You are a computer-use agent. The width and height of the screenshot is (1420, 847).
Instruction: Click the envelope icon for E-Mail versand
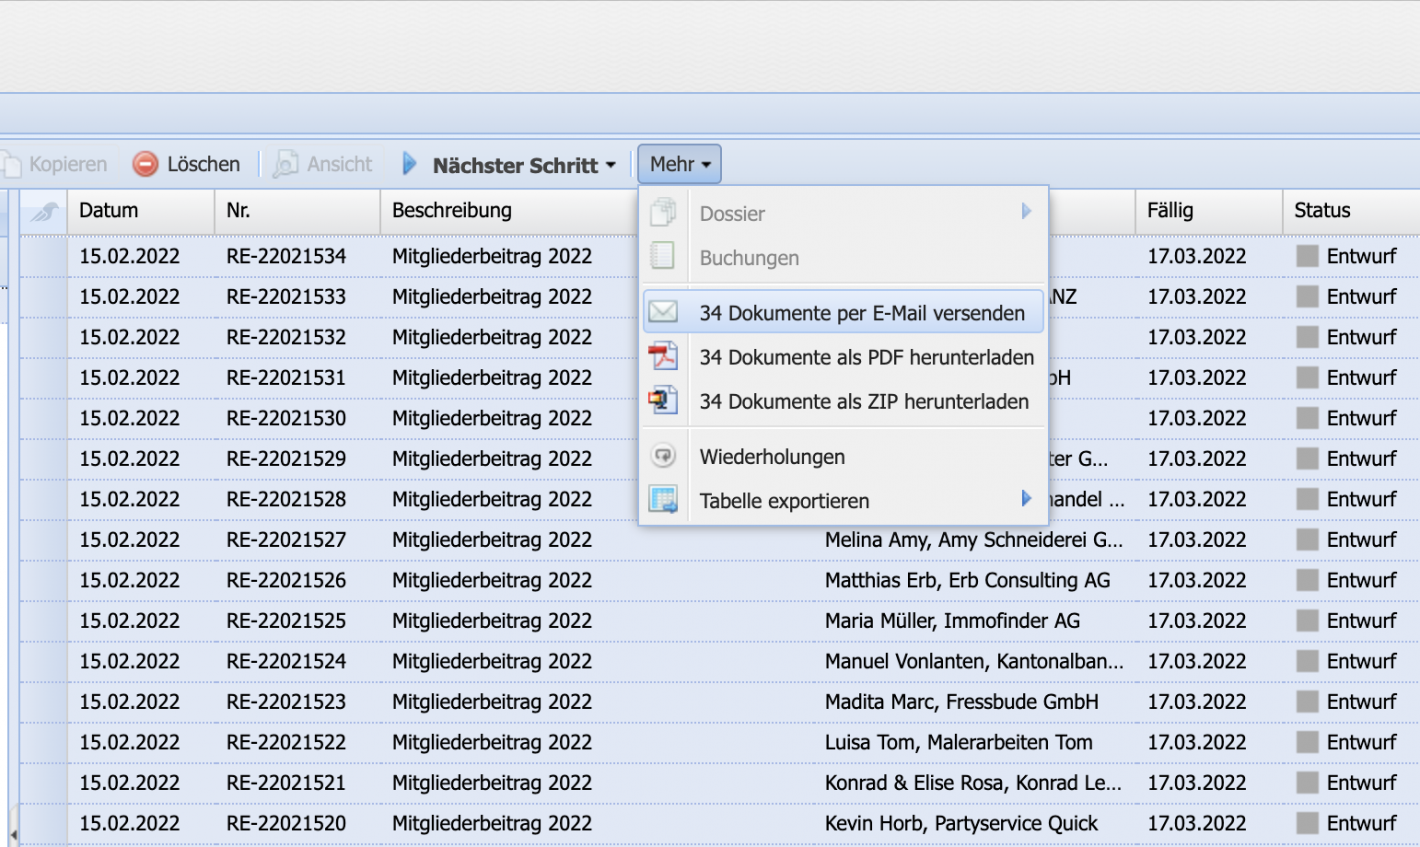662,311
